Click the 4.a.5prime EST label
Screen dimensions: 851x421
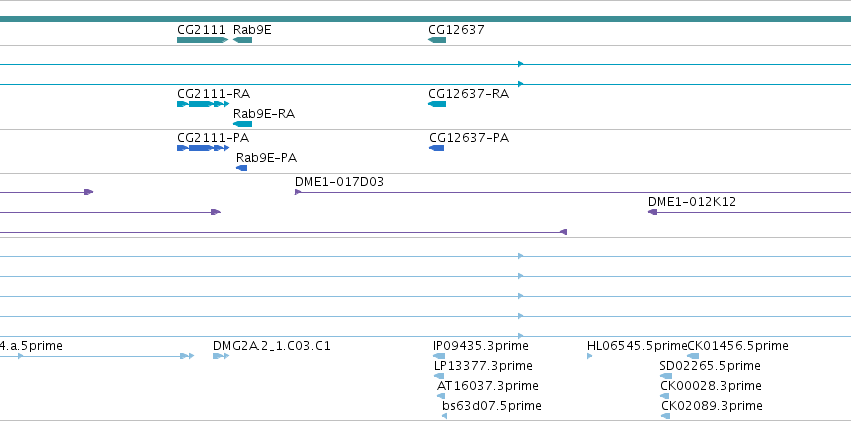[31, 346]
